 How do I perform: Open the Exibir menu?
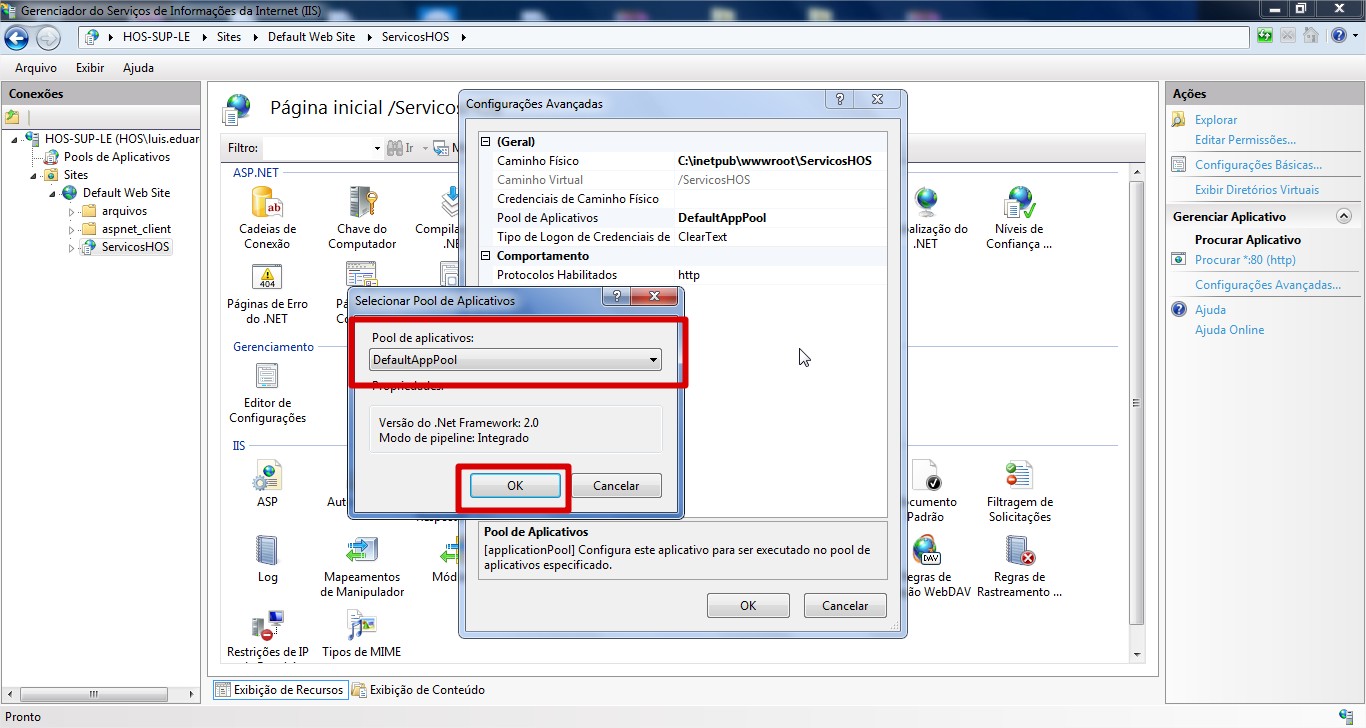[90, 68]
